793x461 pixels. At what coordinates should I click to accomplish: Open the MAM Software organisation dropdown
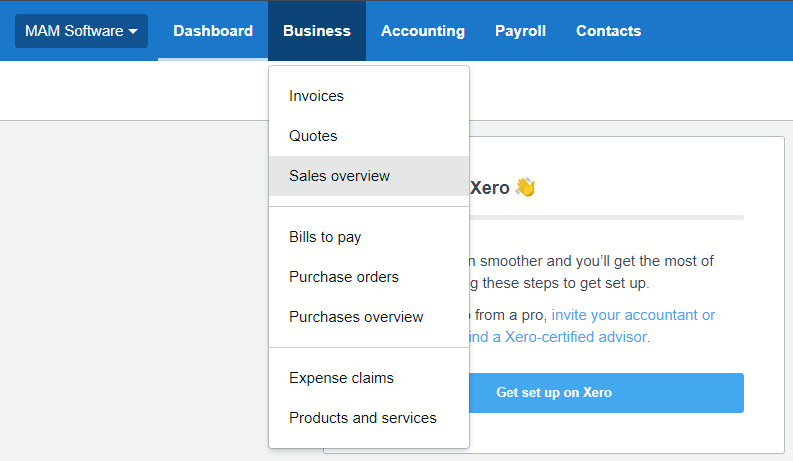click(80, 31)
